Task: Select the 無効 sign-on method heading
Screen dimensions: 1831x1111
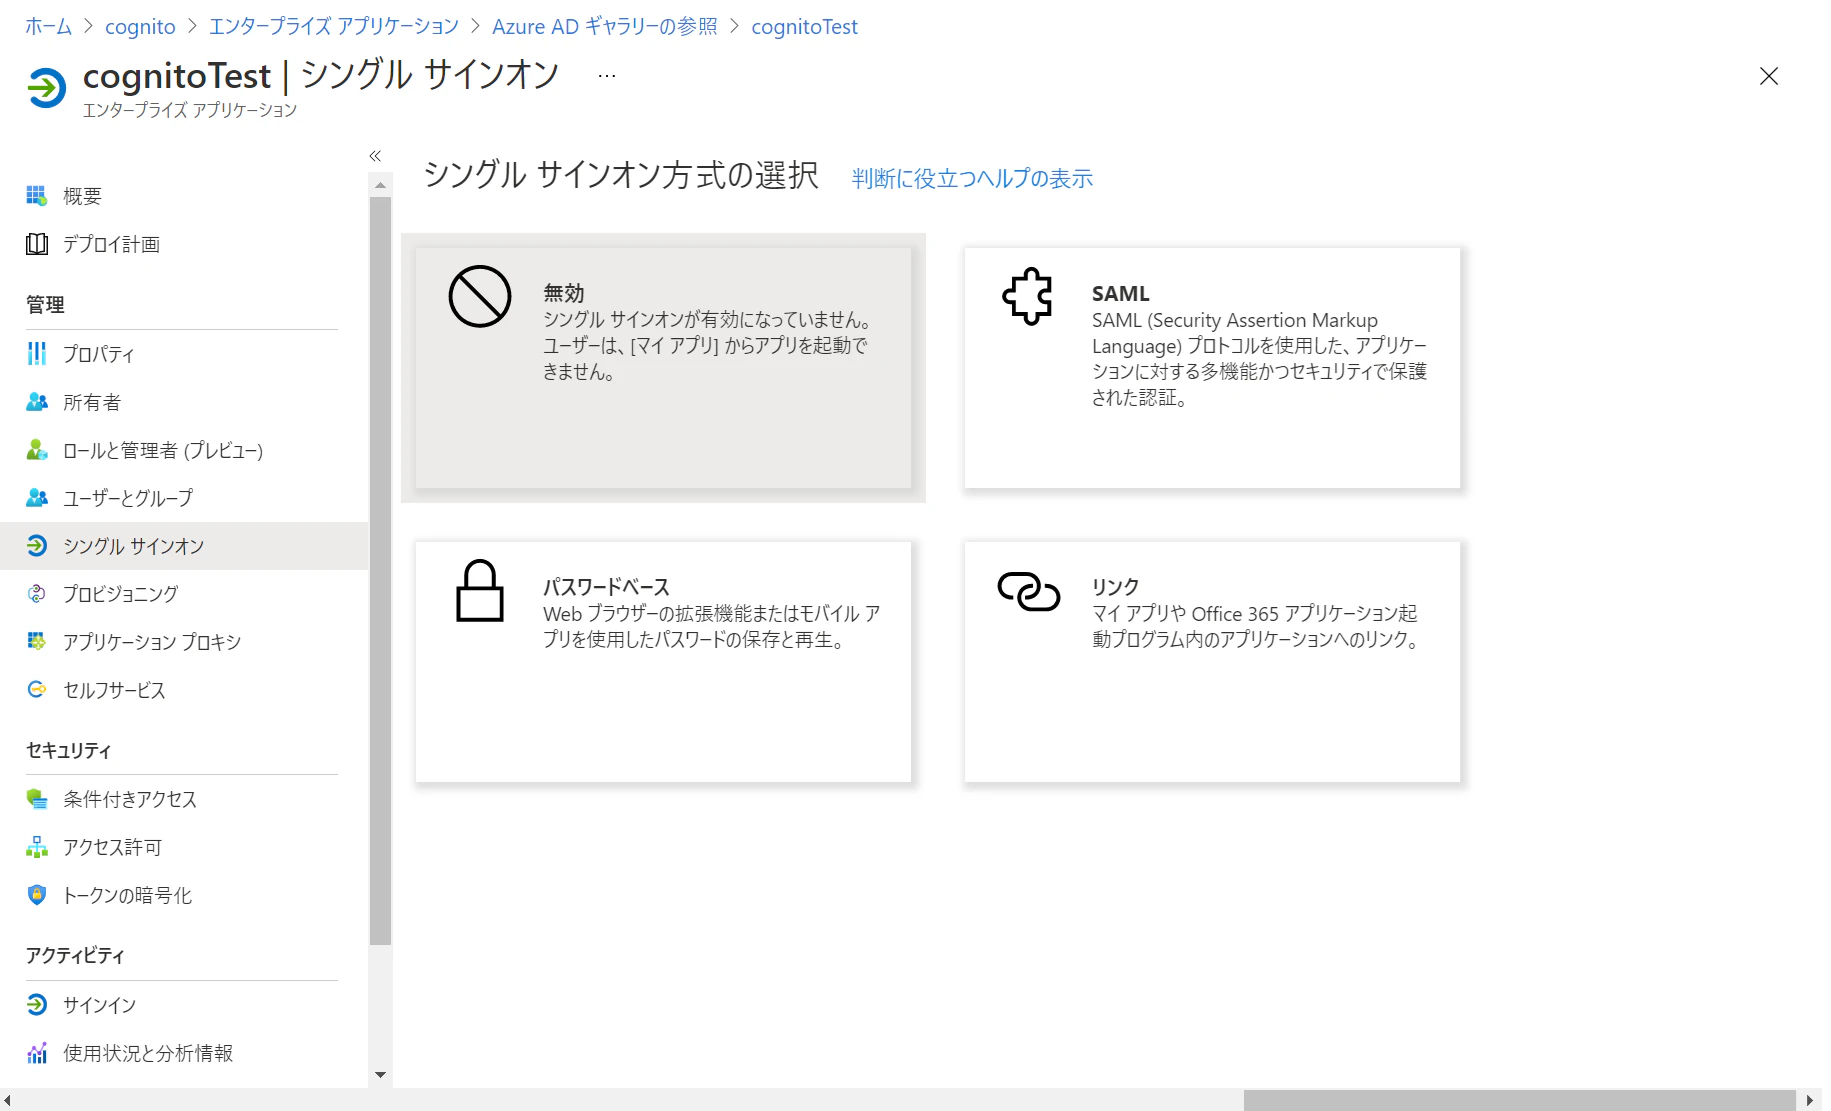Action: click(x=564, y=293)
